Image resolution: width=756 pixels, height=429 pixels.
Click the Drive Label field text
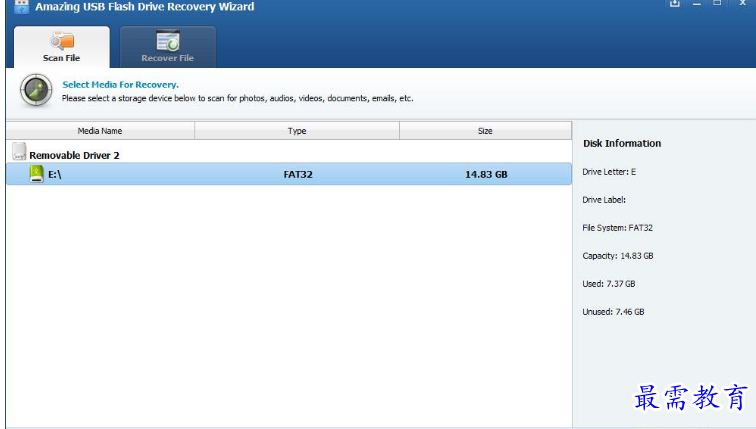[604, 200]
